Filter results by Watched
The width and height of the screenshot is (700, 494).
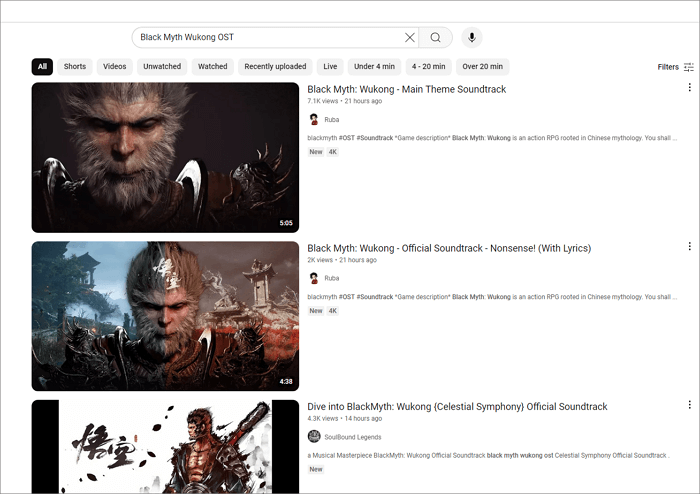pos(212,66)
